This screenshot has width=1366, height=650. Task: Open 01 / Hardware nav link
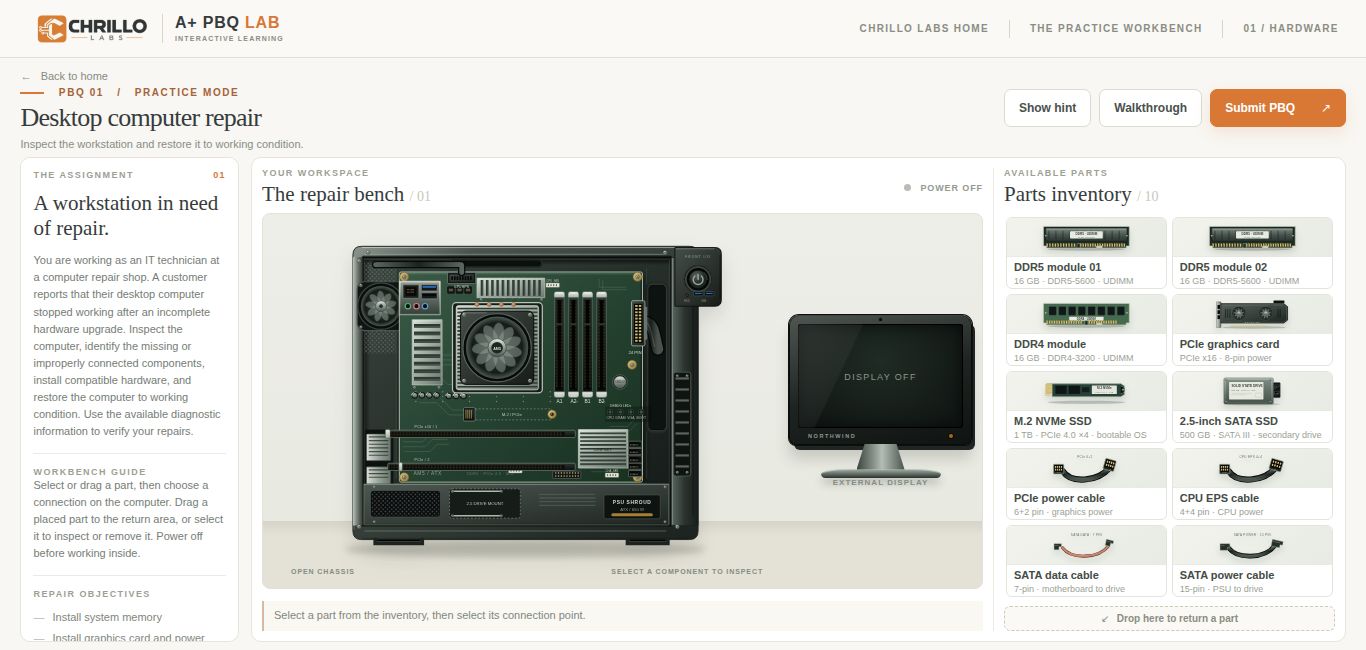(1290, 28)
